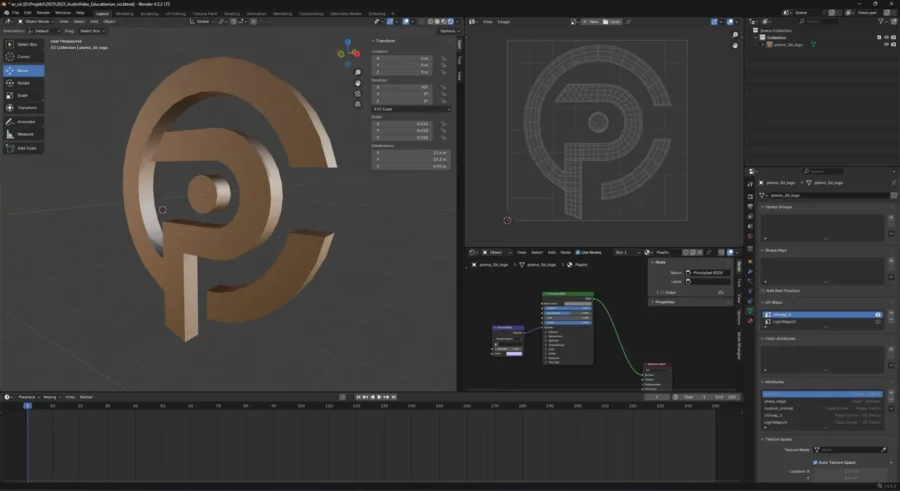Open the Object Mode dropdown
Viewport: 900px width, 491px height.
(35, 20)
